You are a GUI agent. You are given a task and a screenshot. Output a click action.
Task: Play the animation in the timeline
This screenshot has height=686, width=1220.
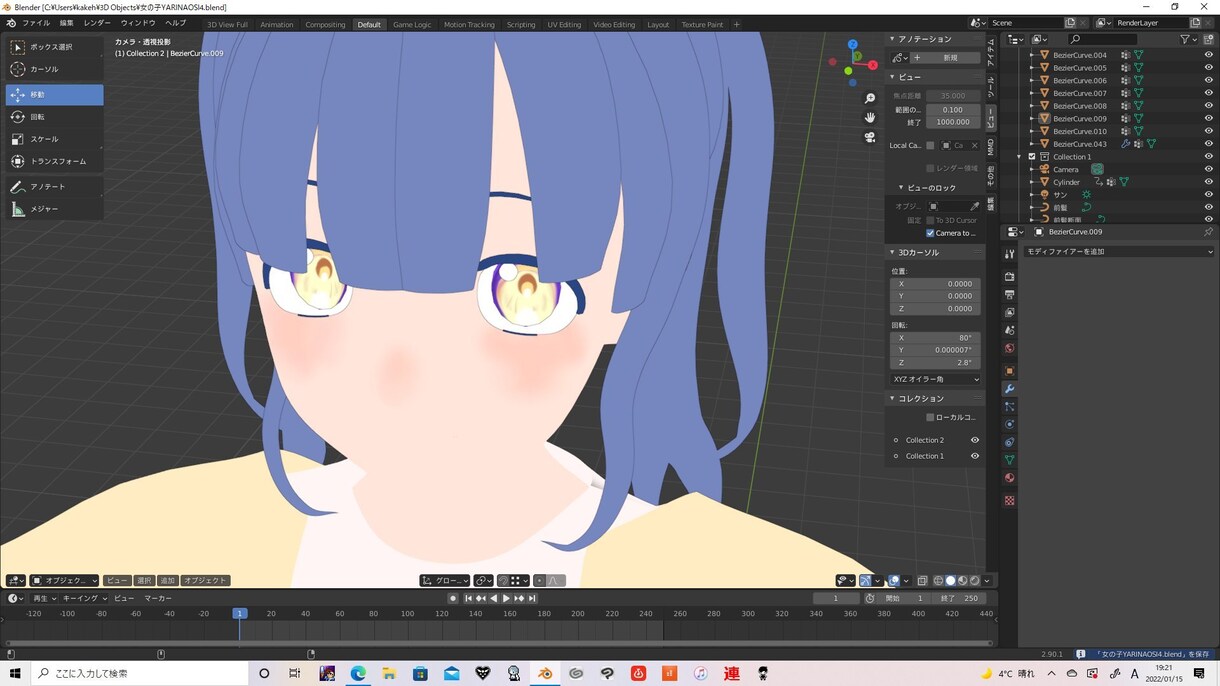506,598
